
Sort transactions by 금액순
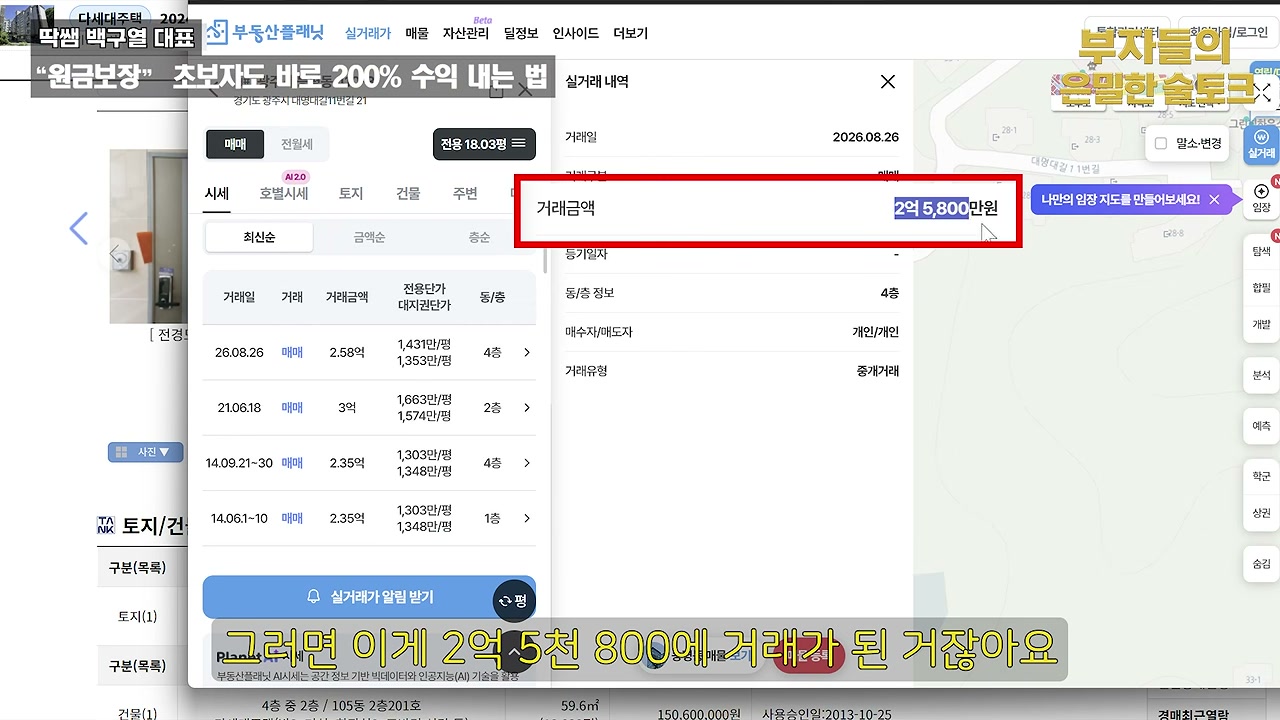click(x=369, y=238)
